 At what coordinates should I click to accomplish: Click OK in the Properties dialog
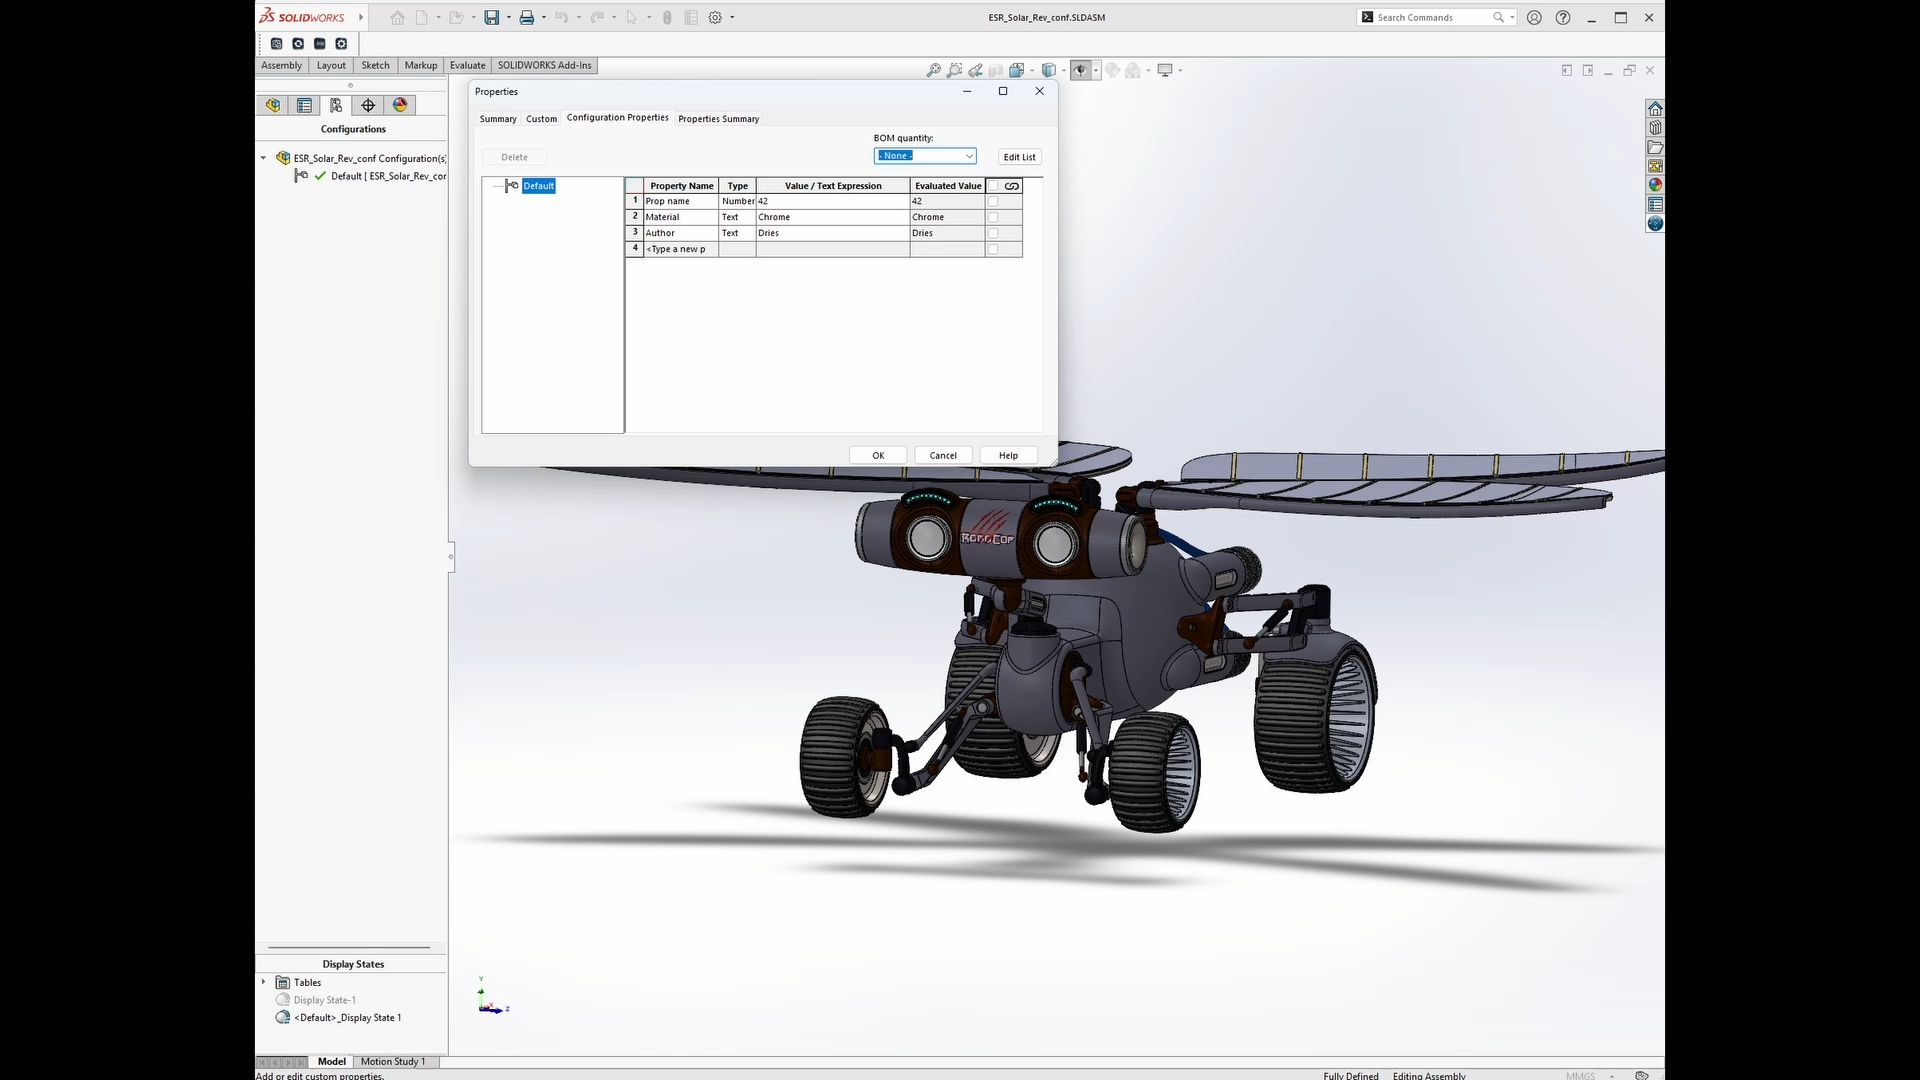(x=878, y=455)
